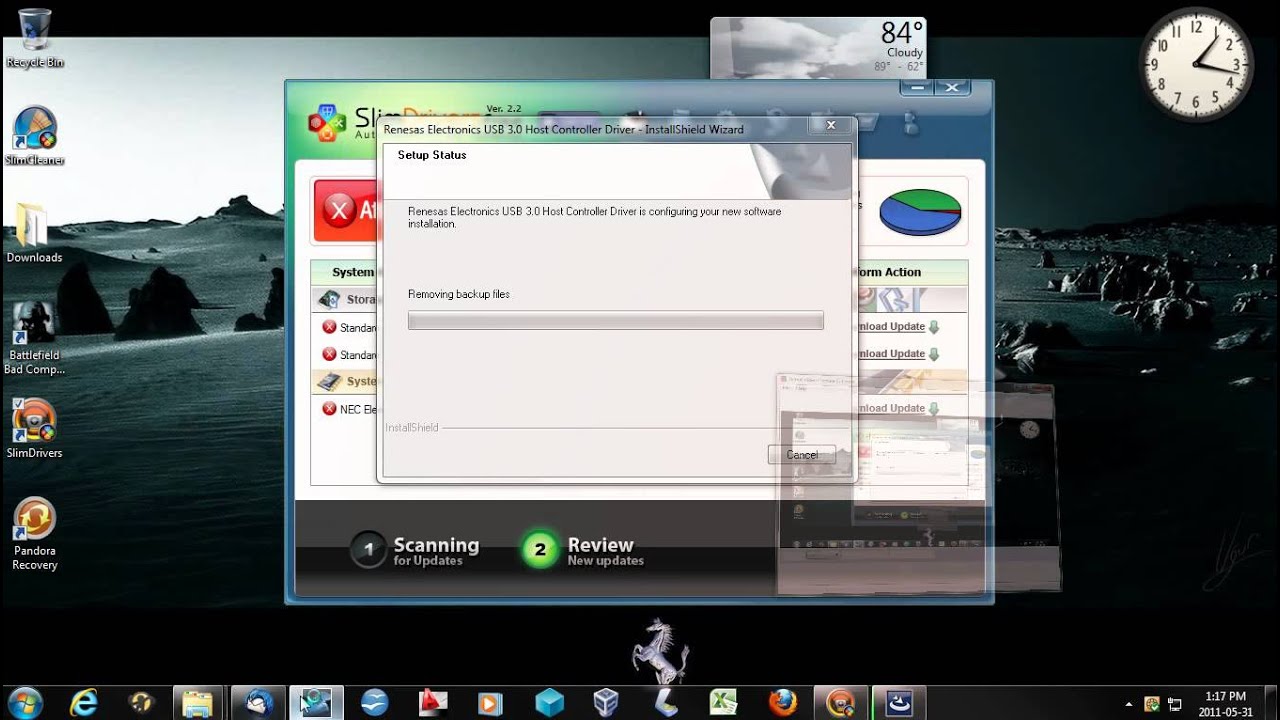Screen dimensions: 1280x720
Task: Open the Windows Start menu
Action: click(x=25, y=702)
